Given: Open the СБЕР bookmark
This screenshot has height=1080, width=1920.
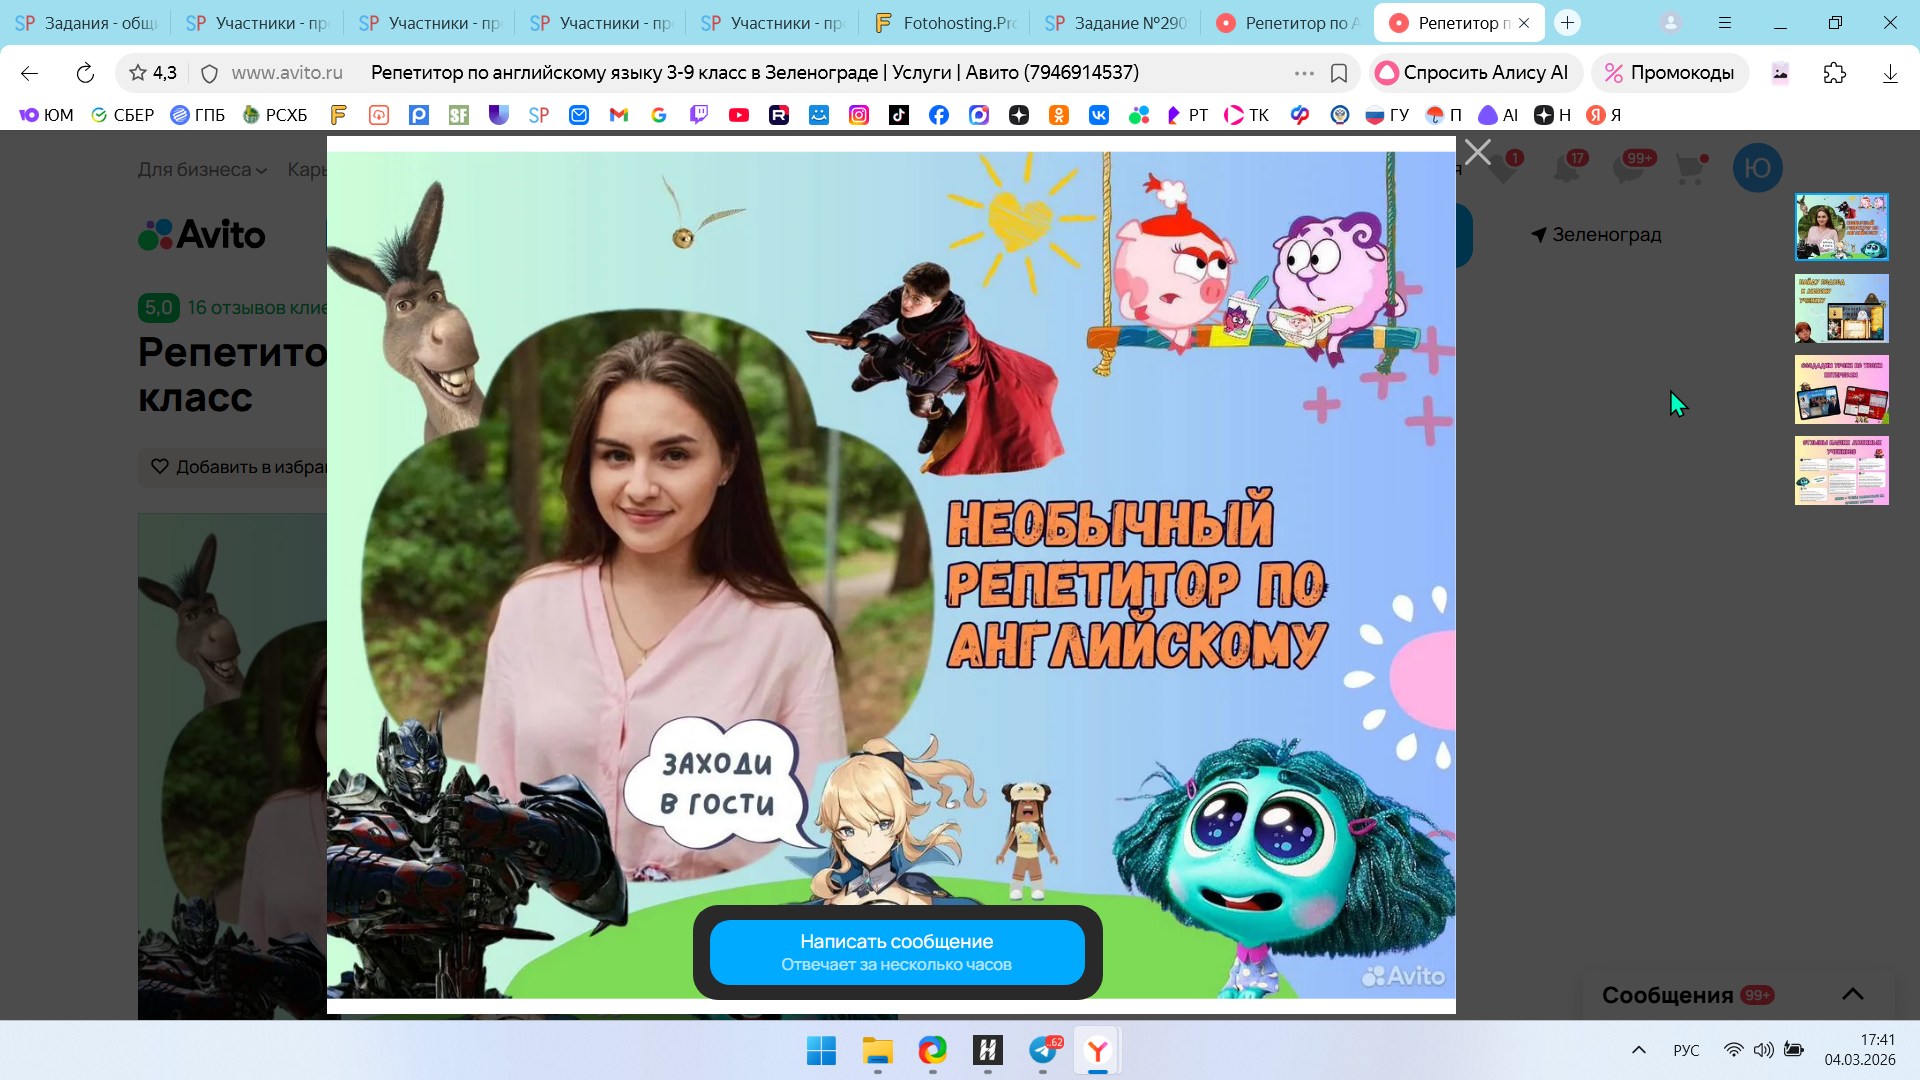Looking at the screenshot, I should point(123,115).
